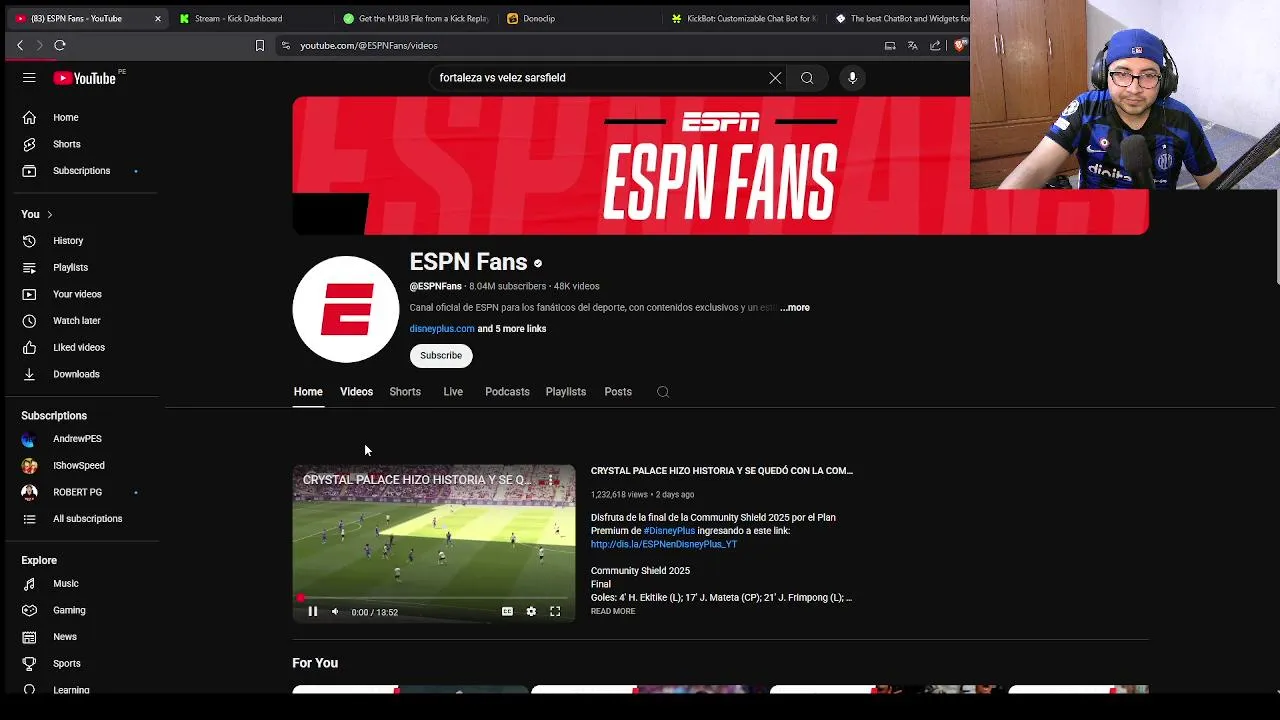Reload the page in the browser

[60, 45]
